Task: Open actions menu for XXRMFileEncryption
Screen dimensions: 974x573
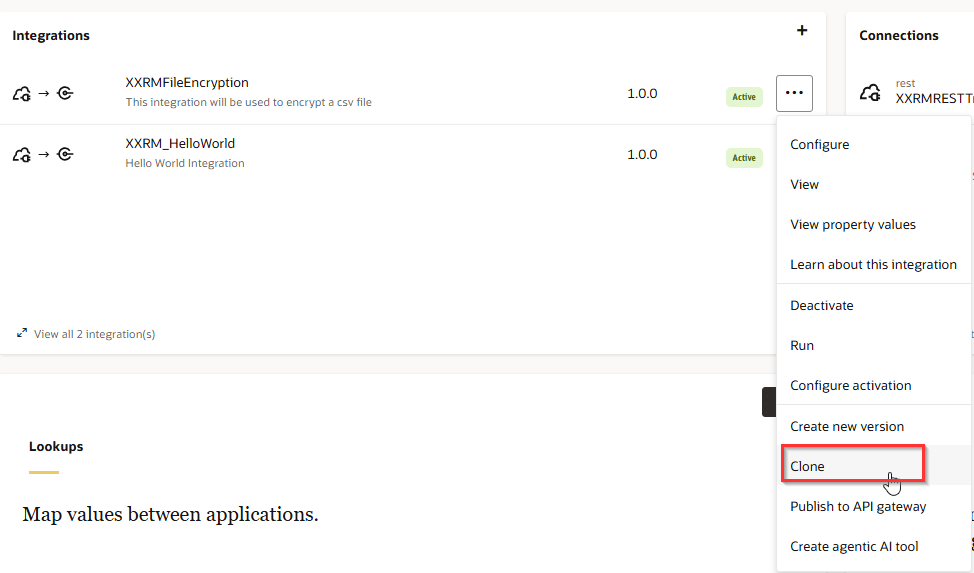Action: [794, 93]
